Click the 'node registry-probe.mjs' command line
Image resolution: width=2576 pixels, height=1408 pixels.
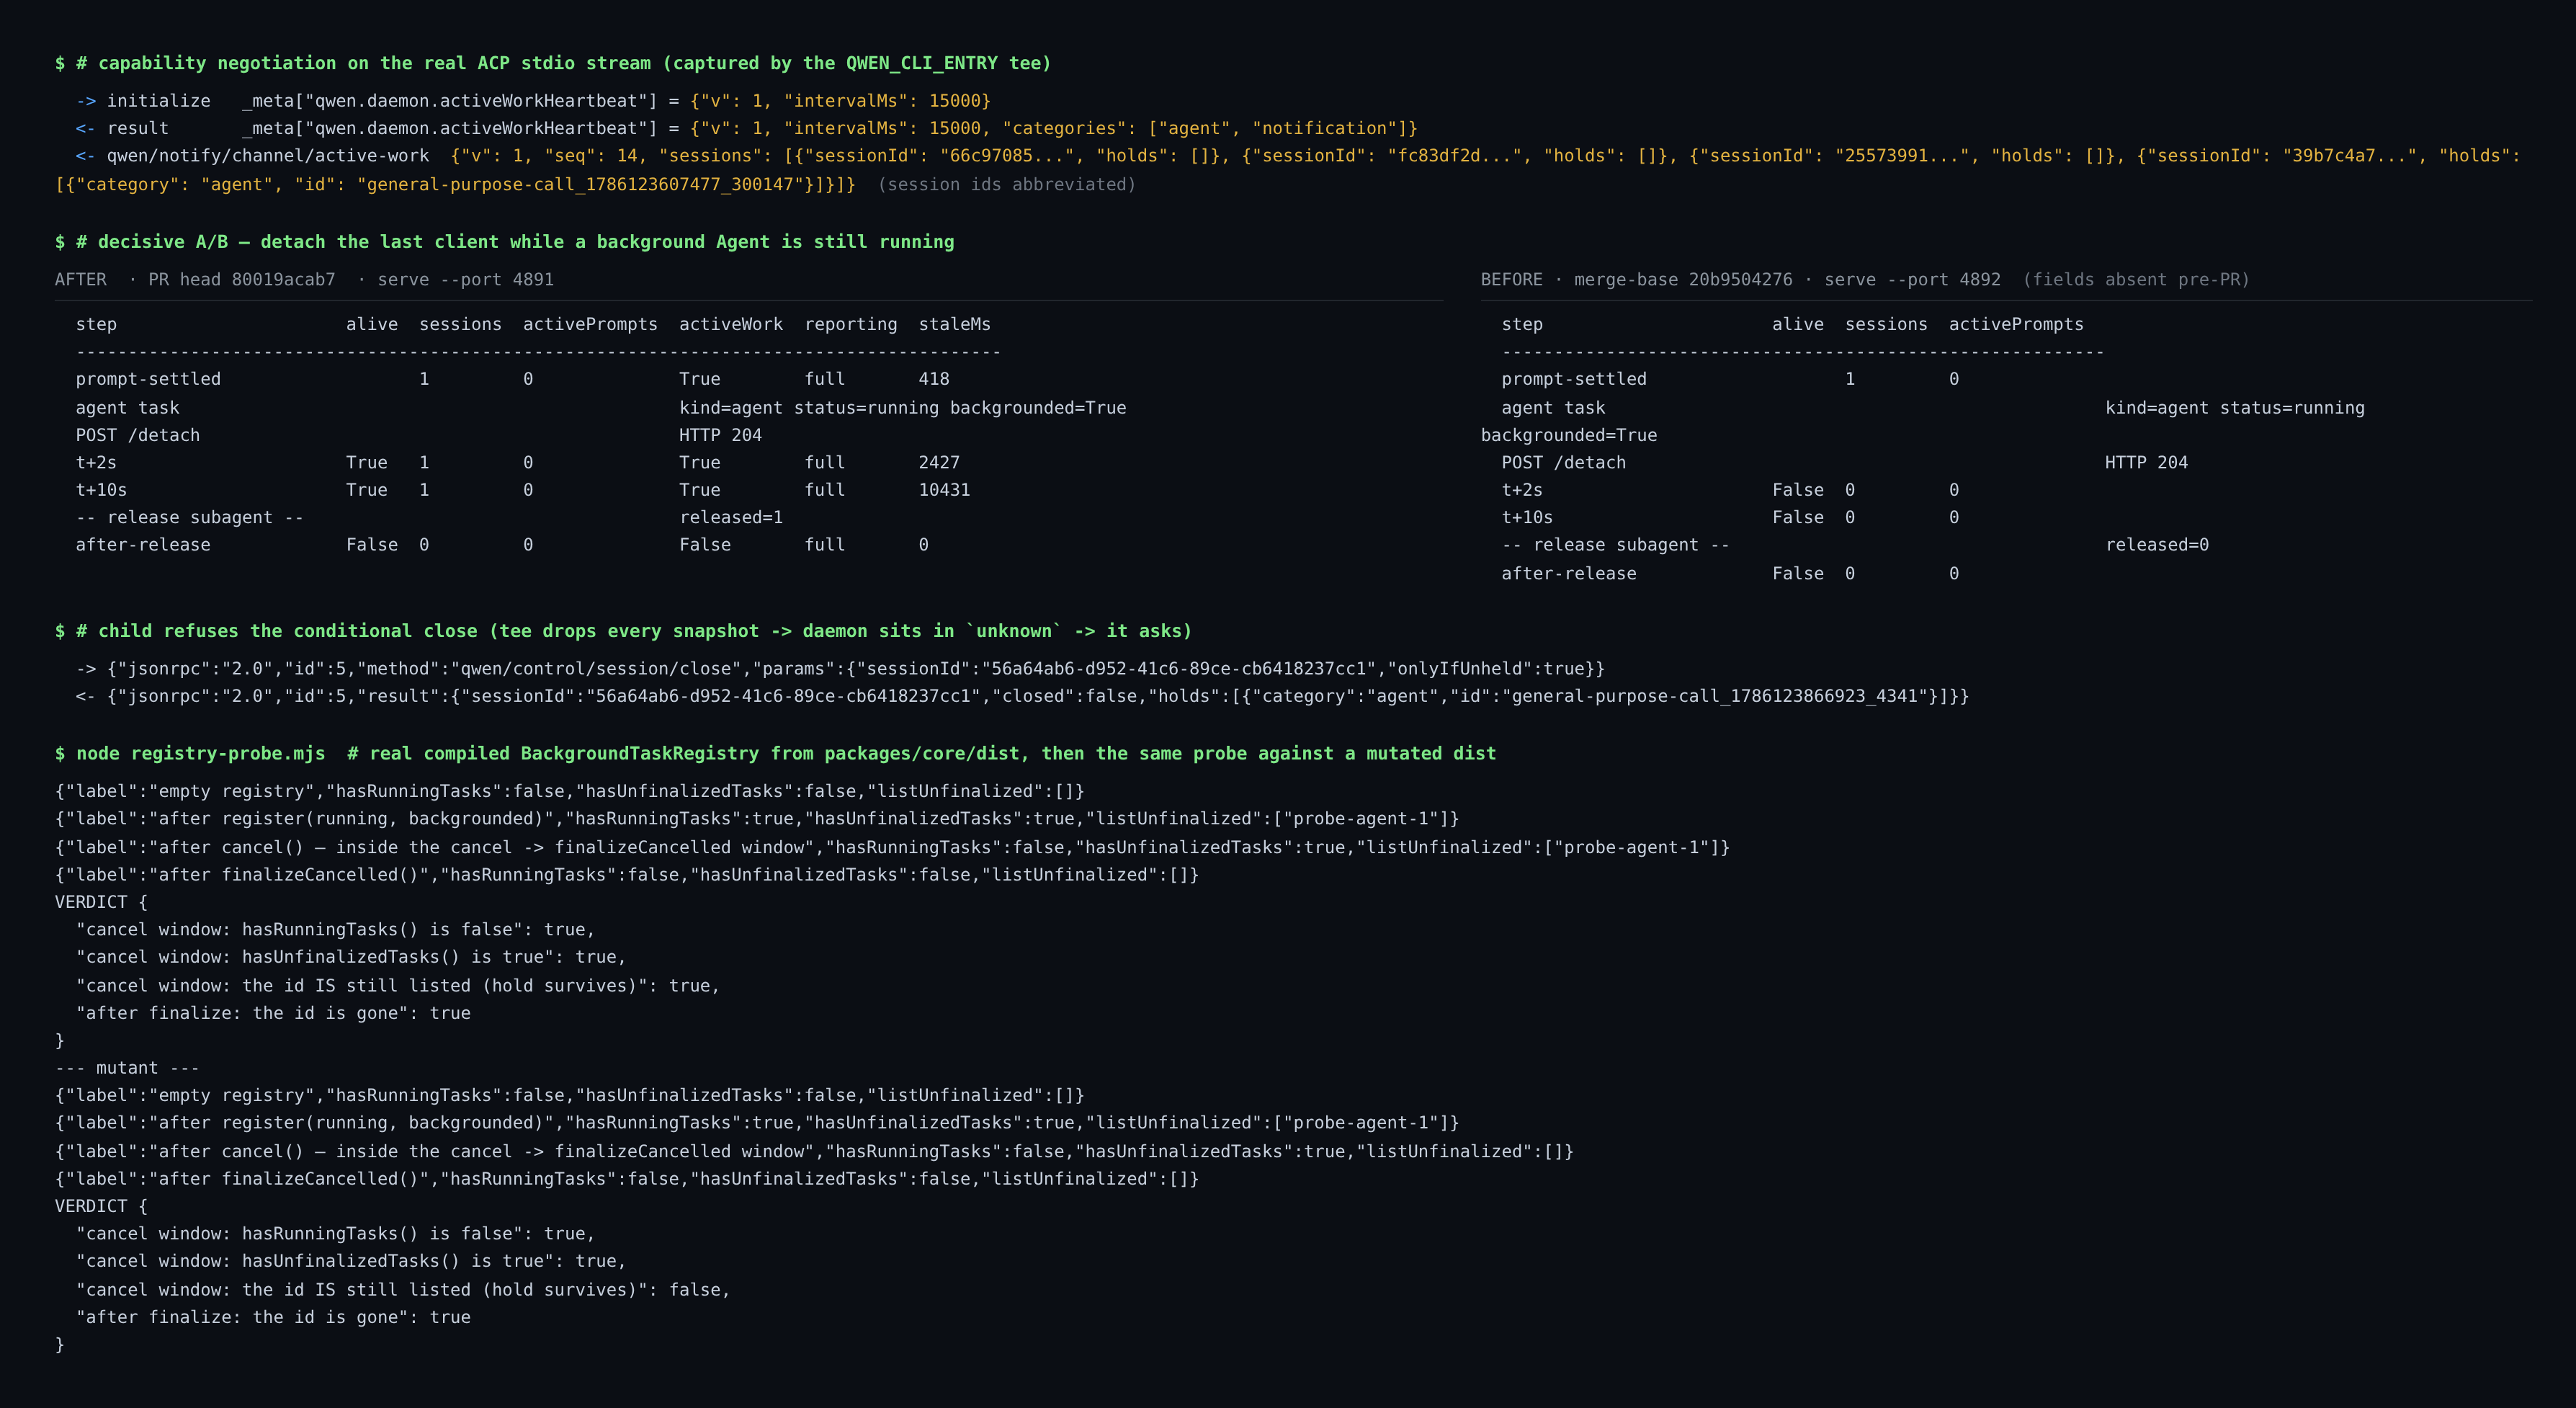point(775,753)
